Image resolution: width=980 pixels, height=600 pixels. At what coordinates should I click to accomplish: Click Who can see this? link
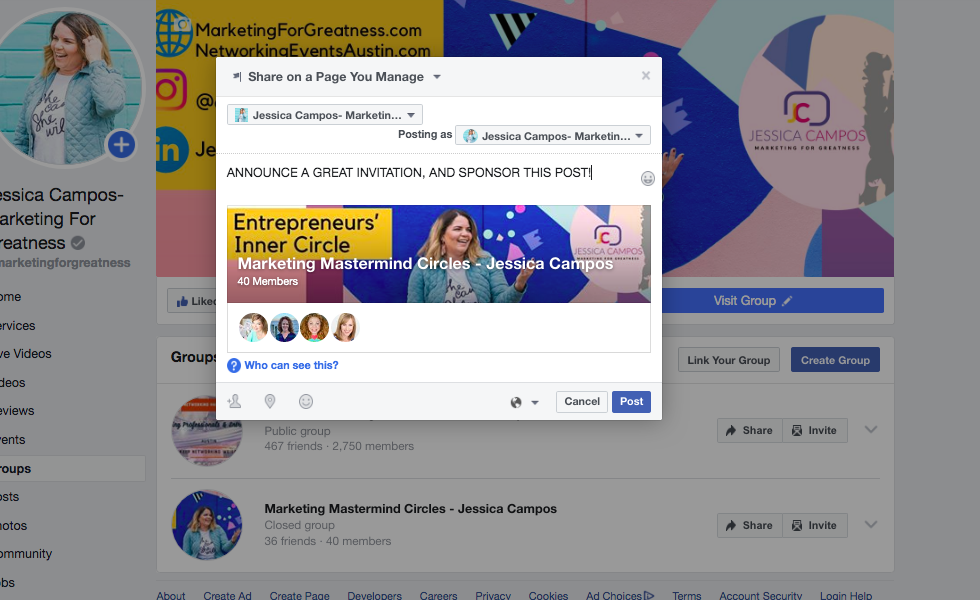click(x=291, y=365)
